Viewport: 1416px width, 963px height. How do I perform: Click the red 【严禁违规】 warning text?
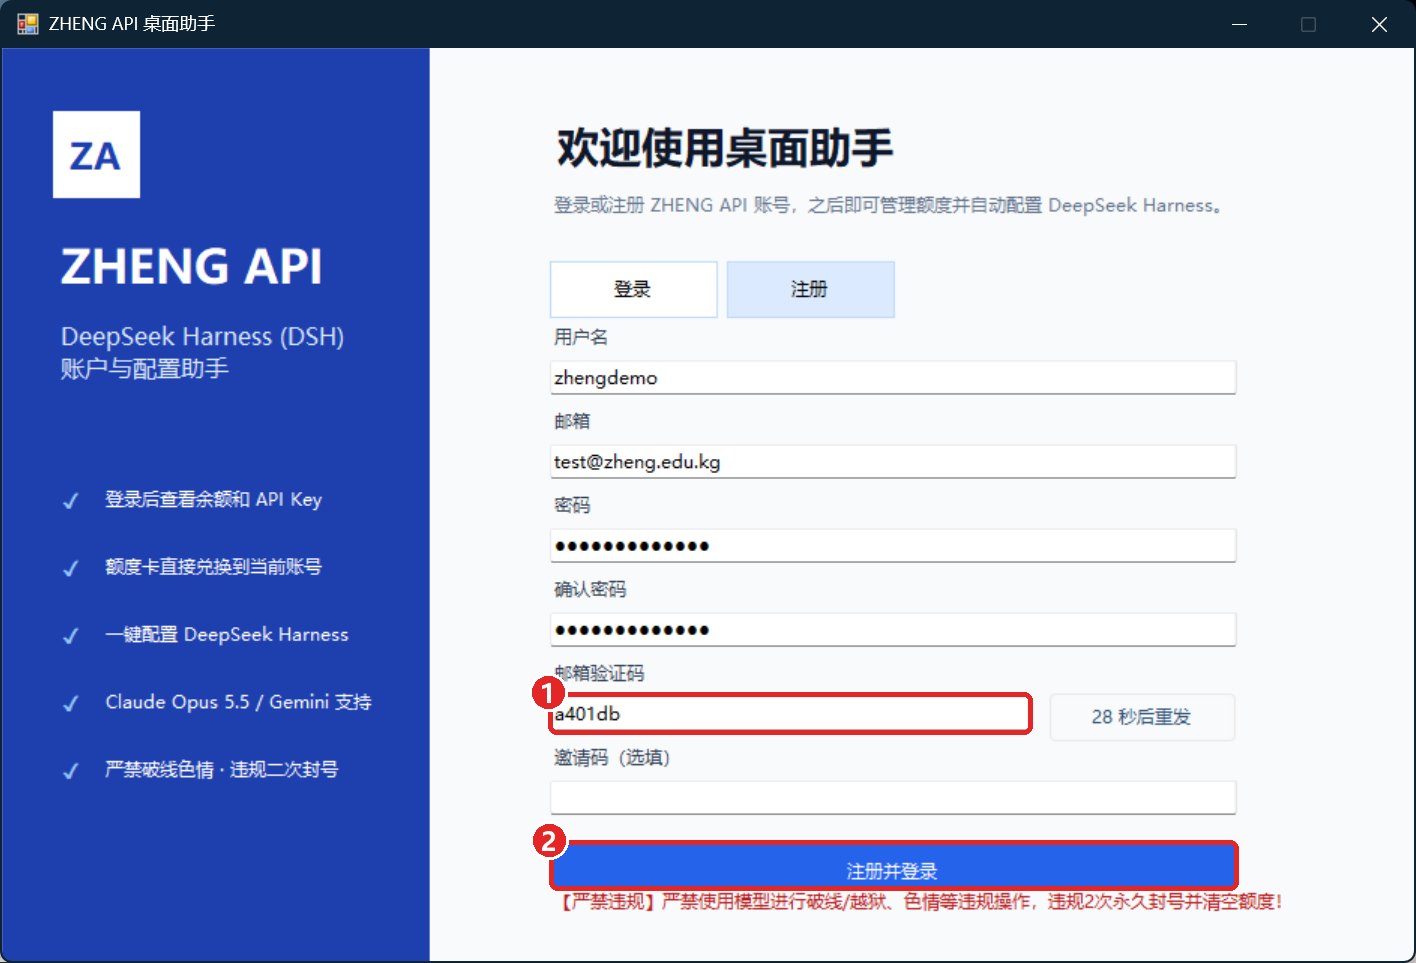point(919,902)
